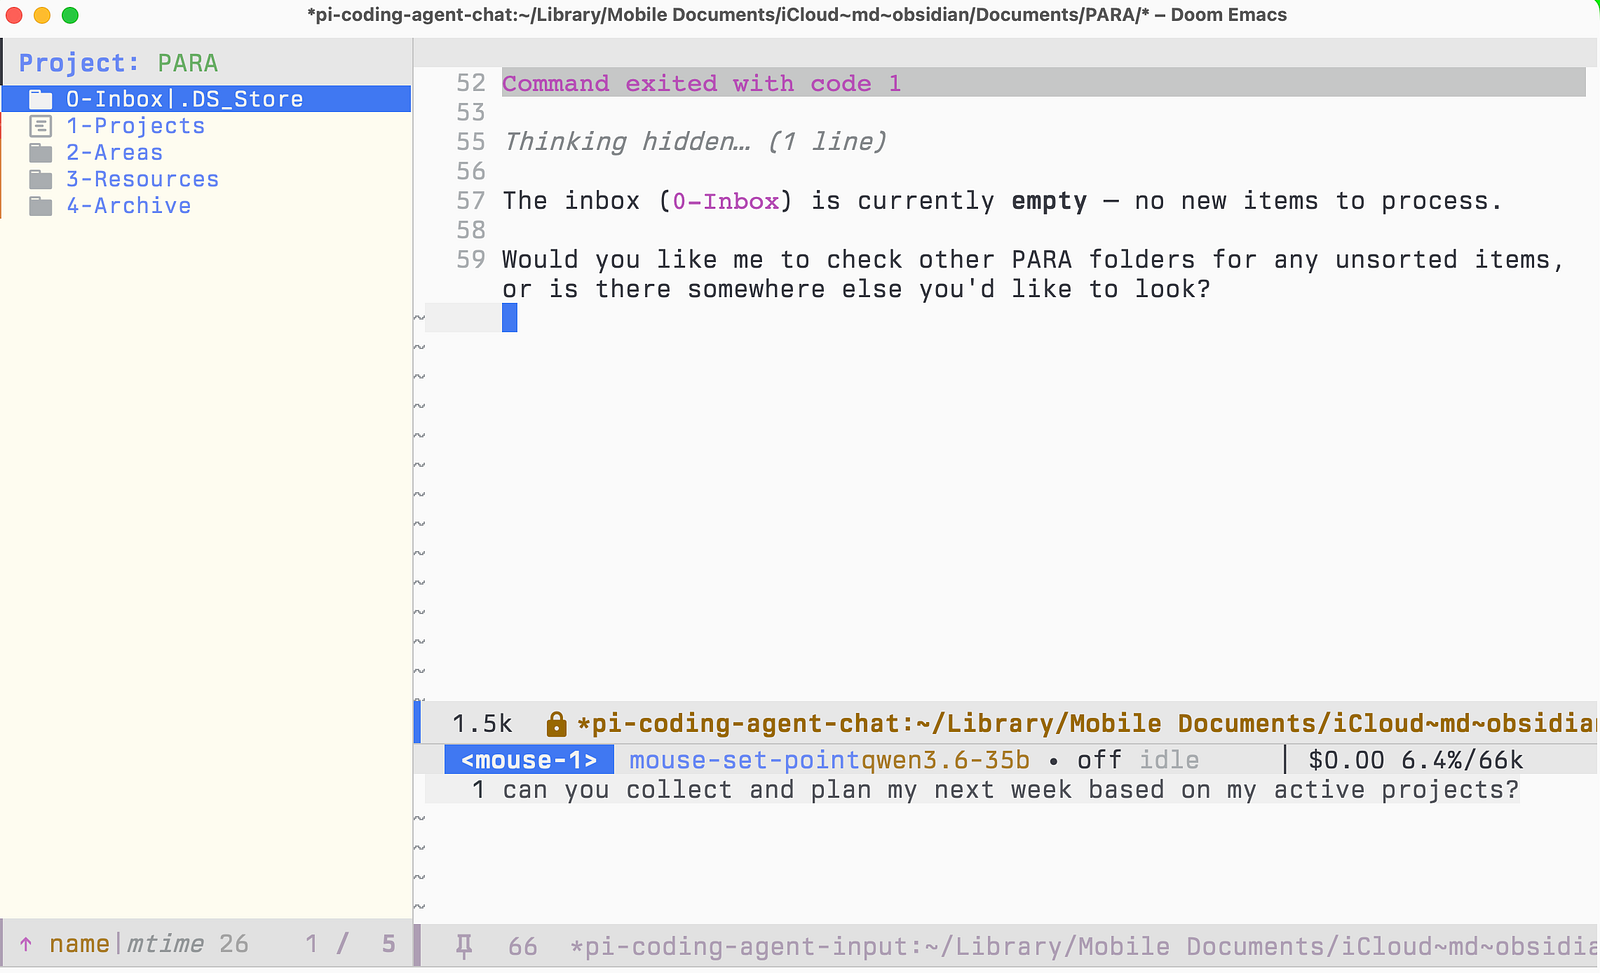This screenshot has width=1600, height=973.
Task: Click the blue cursor block in chat buffer
Action: 510,318
